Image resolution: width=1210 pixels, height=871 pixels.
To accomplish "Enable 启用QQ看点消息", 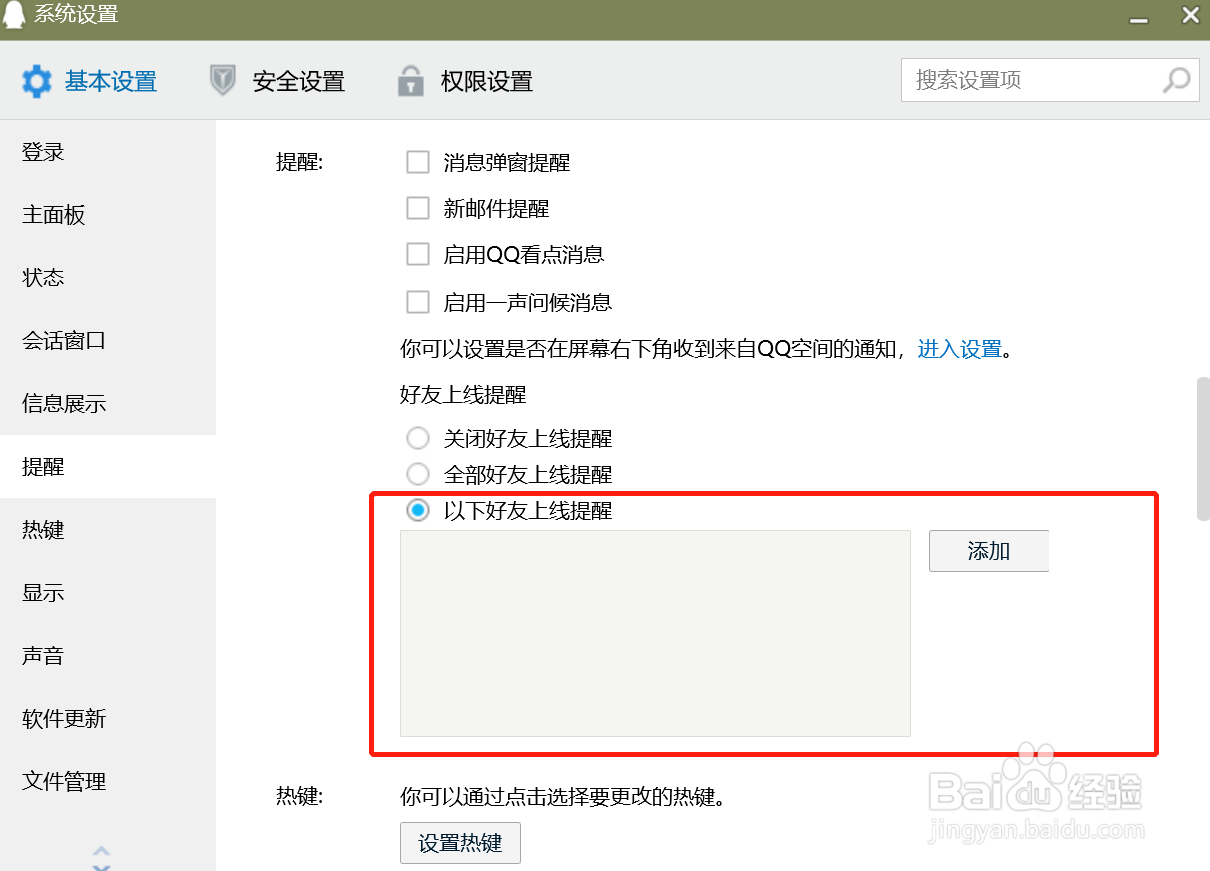I will (x=417, y=254).
